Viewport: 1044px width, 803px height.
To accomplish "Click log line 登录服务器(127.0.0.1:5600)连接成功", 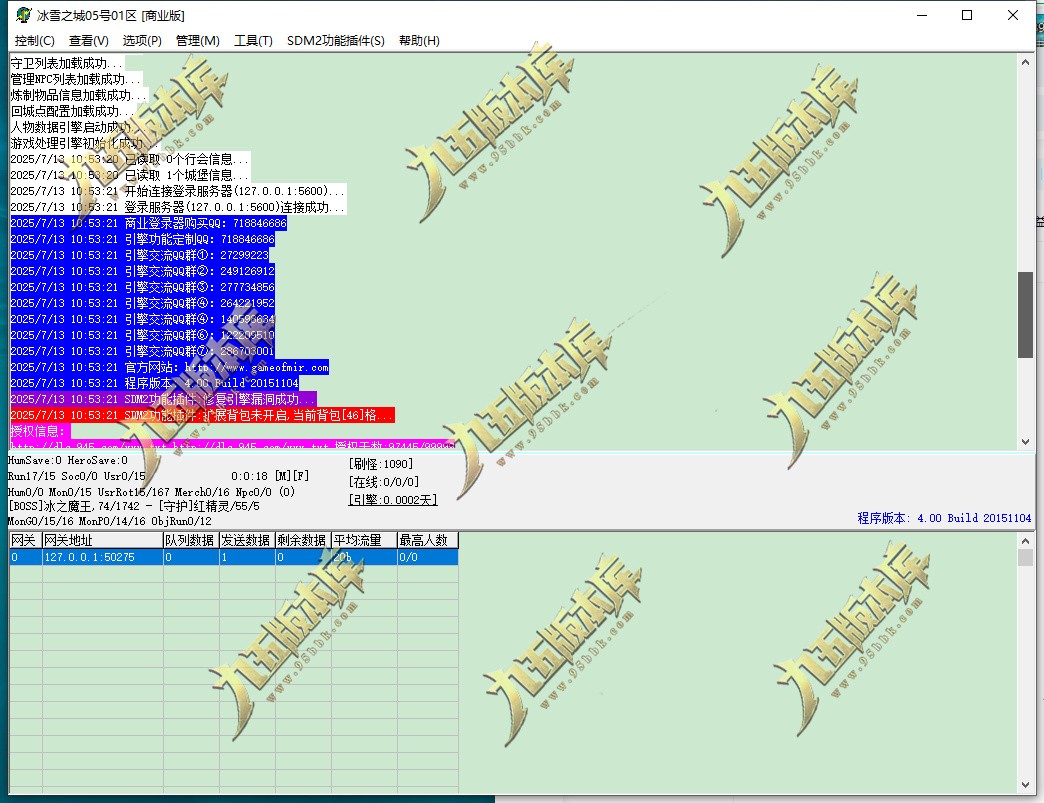I will coord(178,207).
